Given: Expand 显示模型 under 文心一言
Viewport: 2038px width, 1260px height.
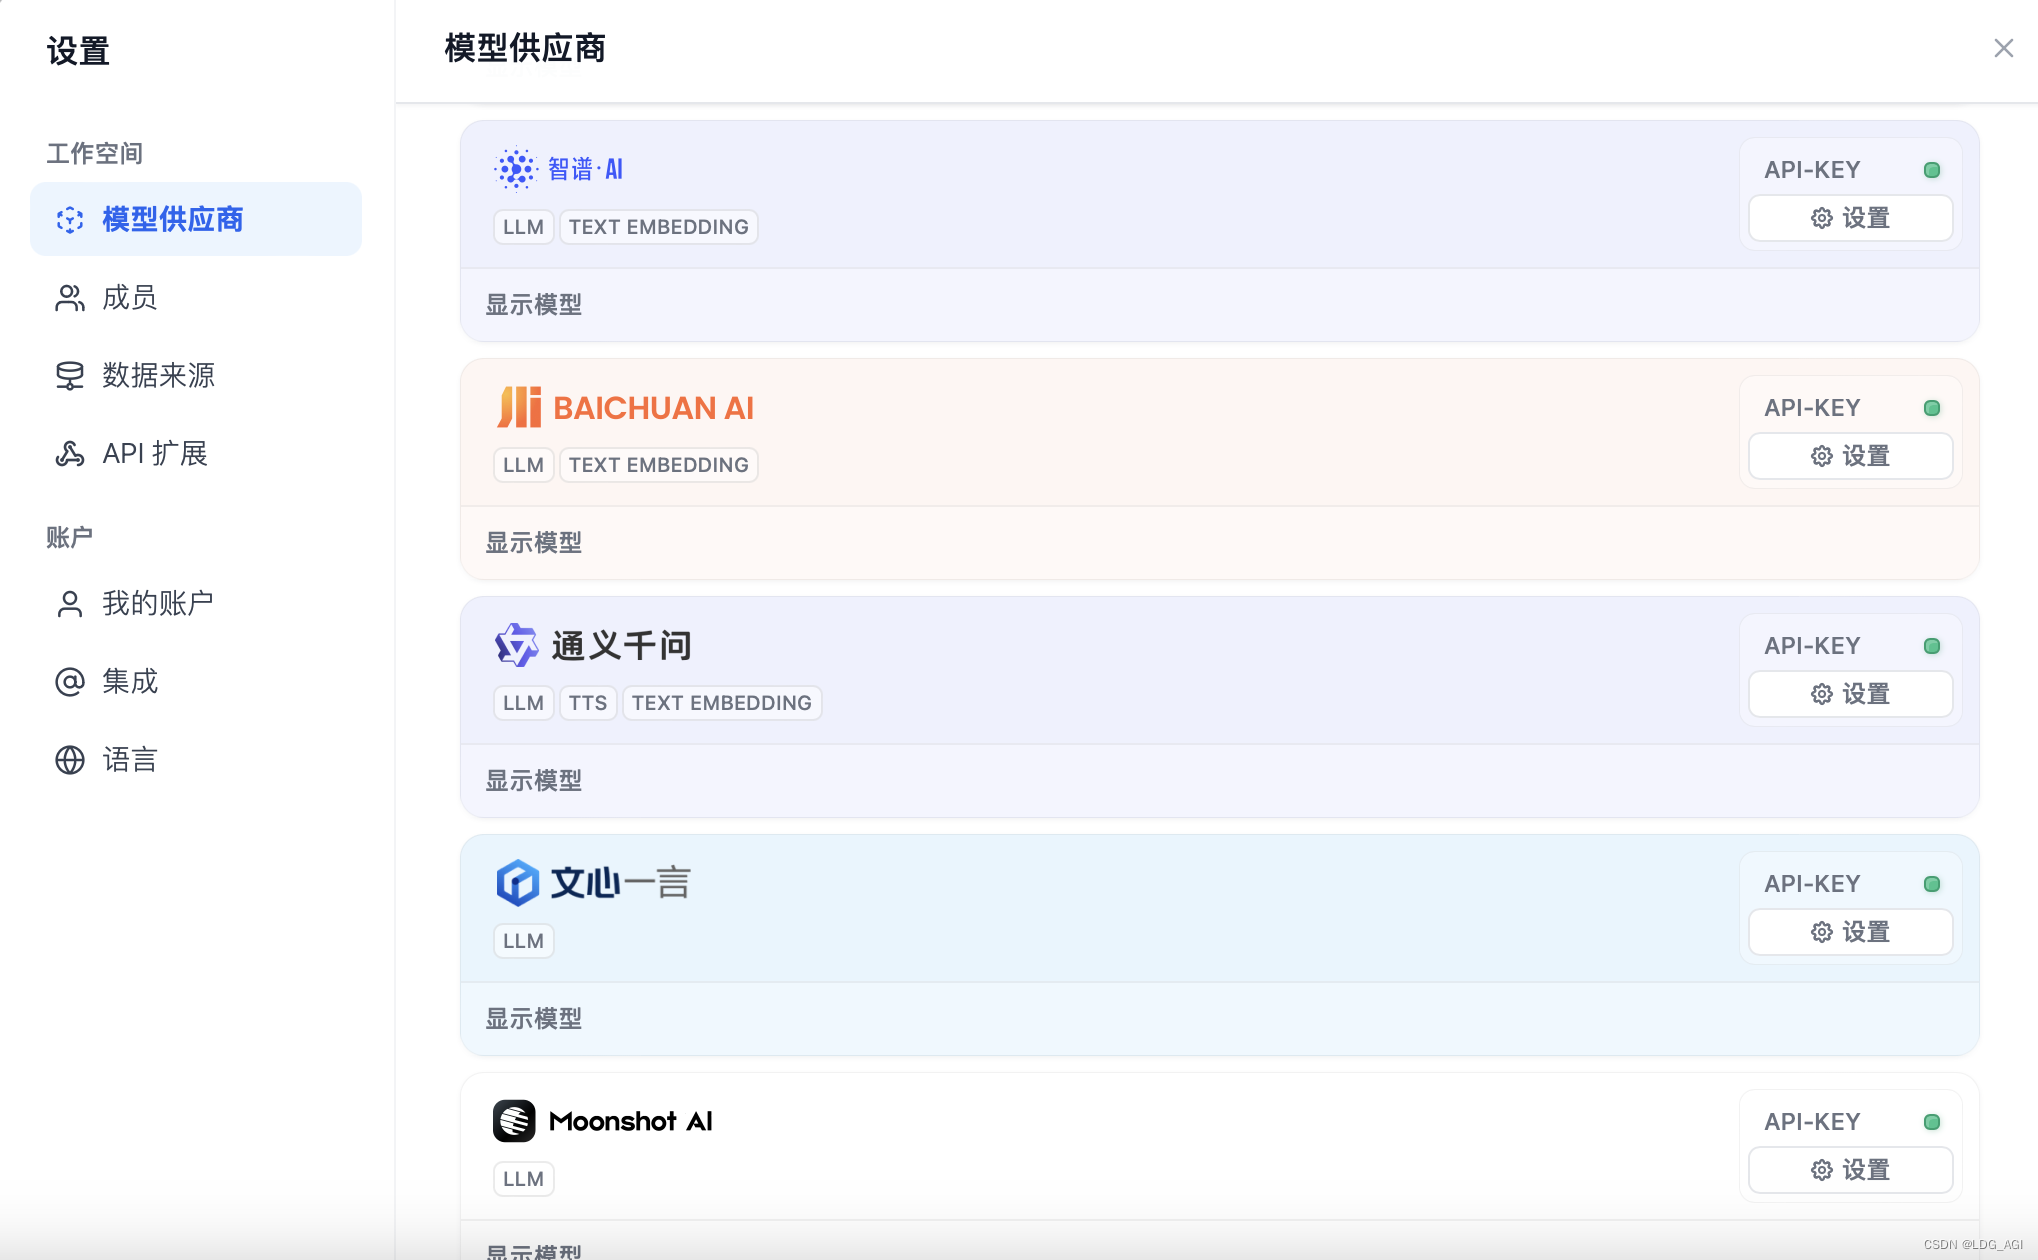Looking at the screenshot, I should click(533, 1019).
